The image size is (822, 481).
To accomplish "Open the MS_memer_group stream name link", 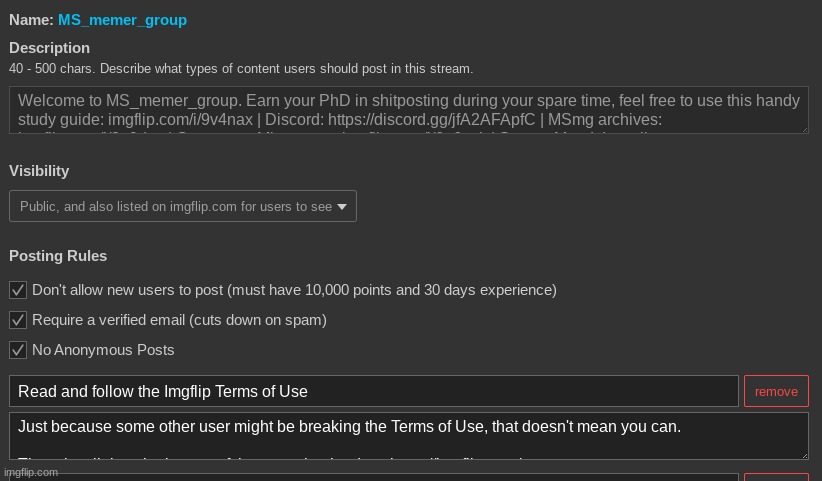I will click(122, 20).
